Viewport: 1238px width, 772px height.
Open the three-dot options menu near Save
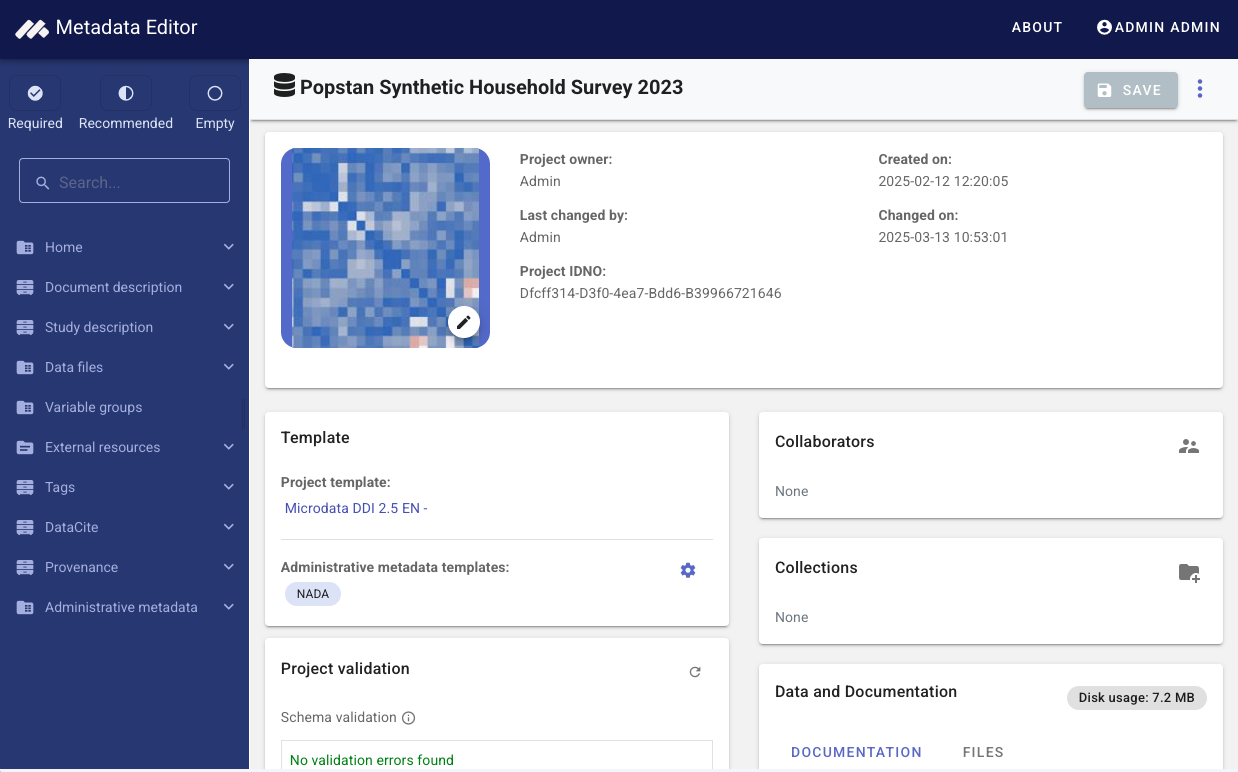[1199, 89]
